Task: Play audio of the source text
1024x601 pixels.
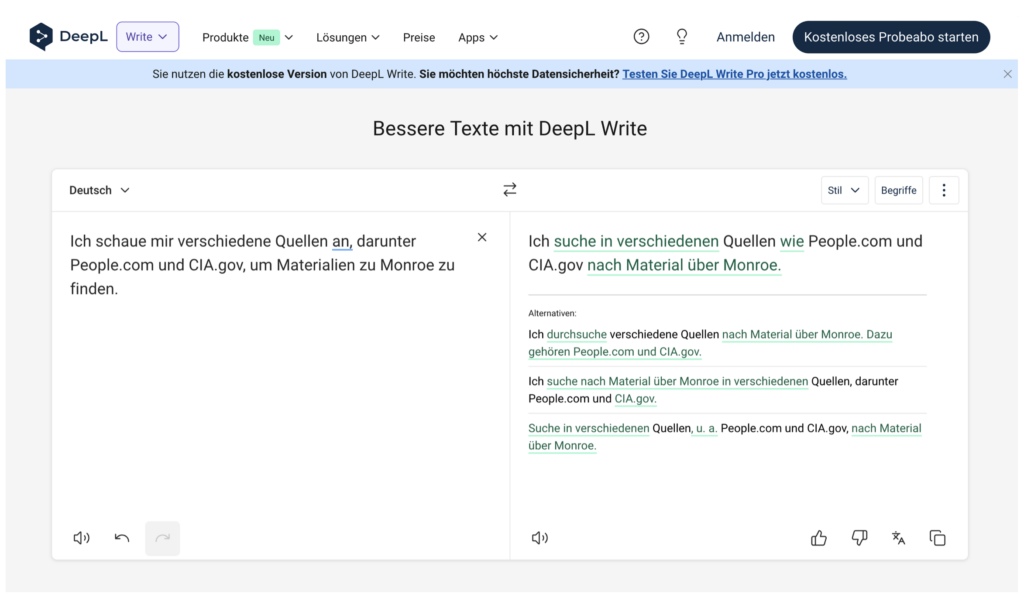Action: 81,538
